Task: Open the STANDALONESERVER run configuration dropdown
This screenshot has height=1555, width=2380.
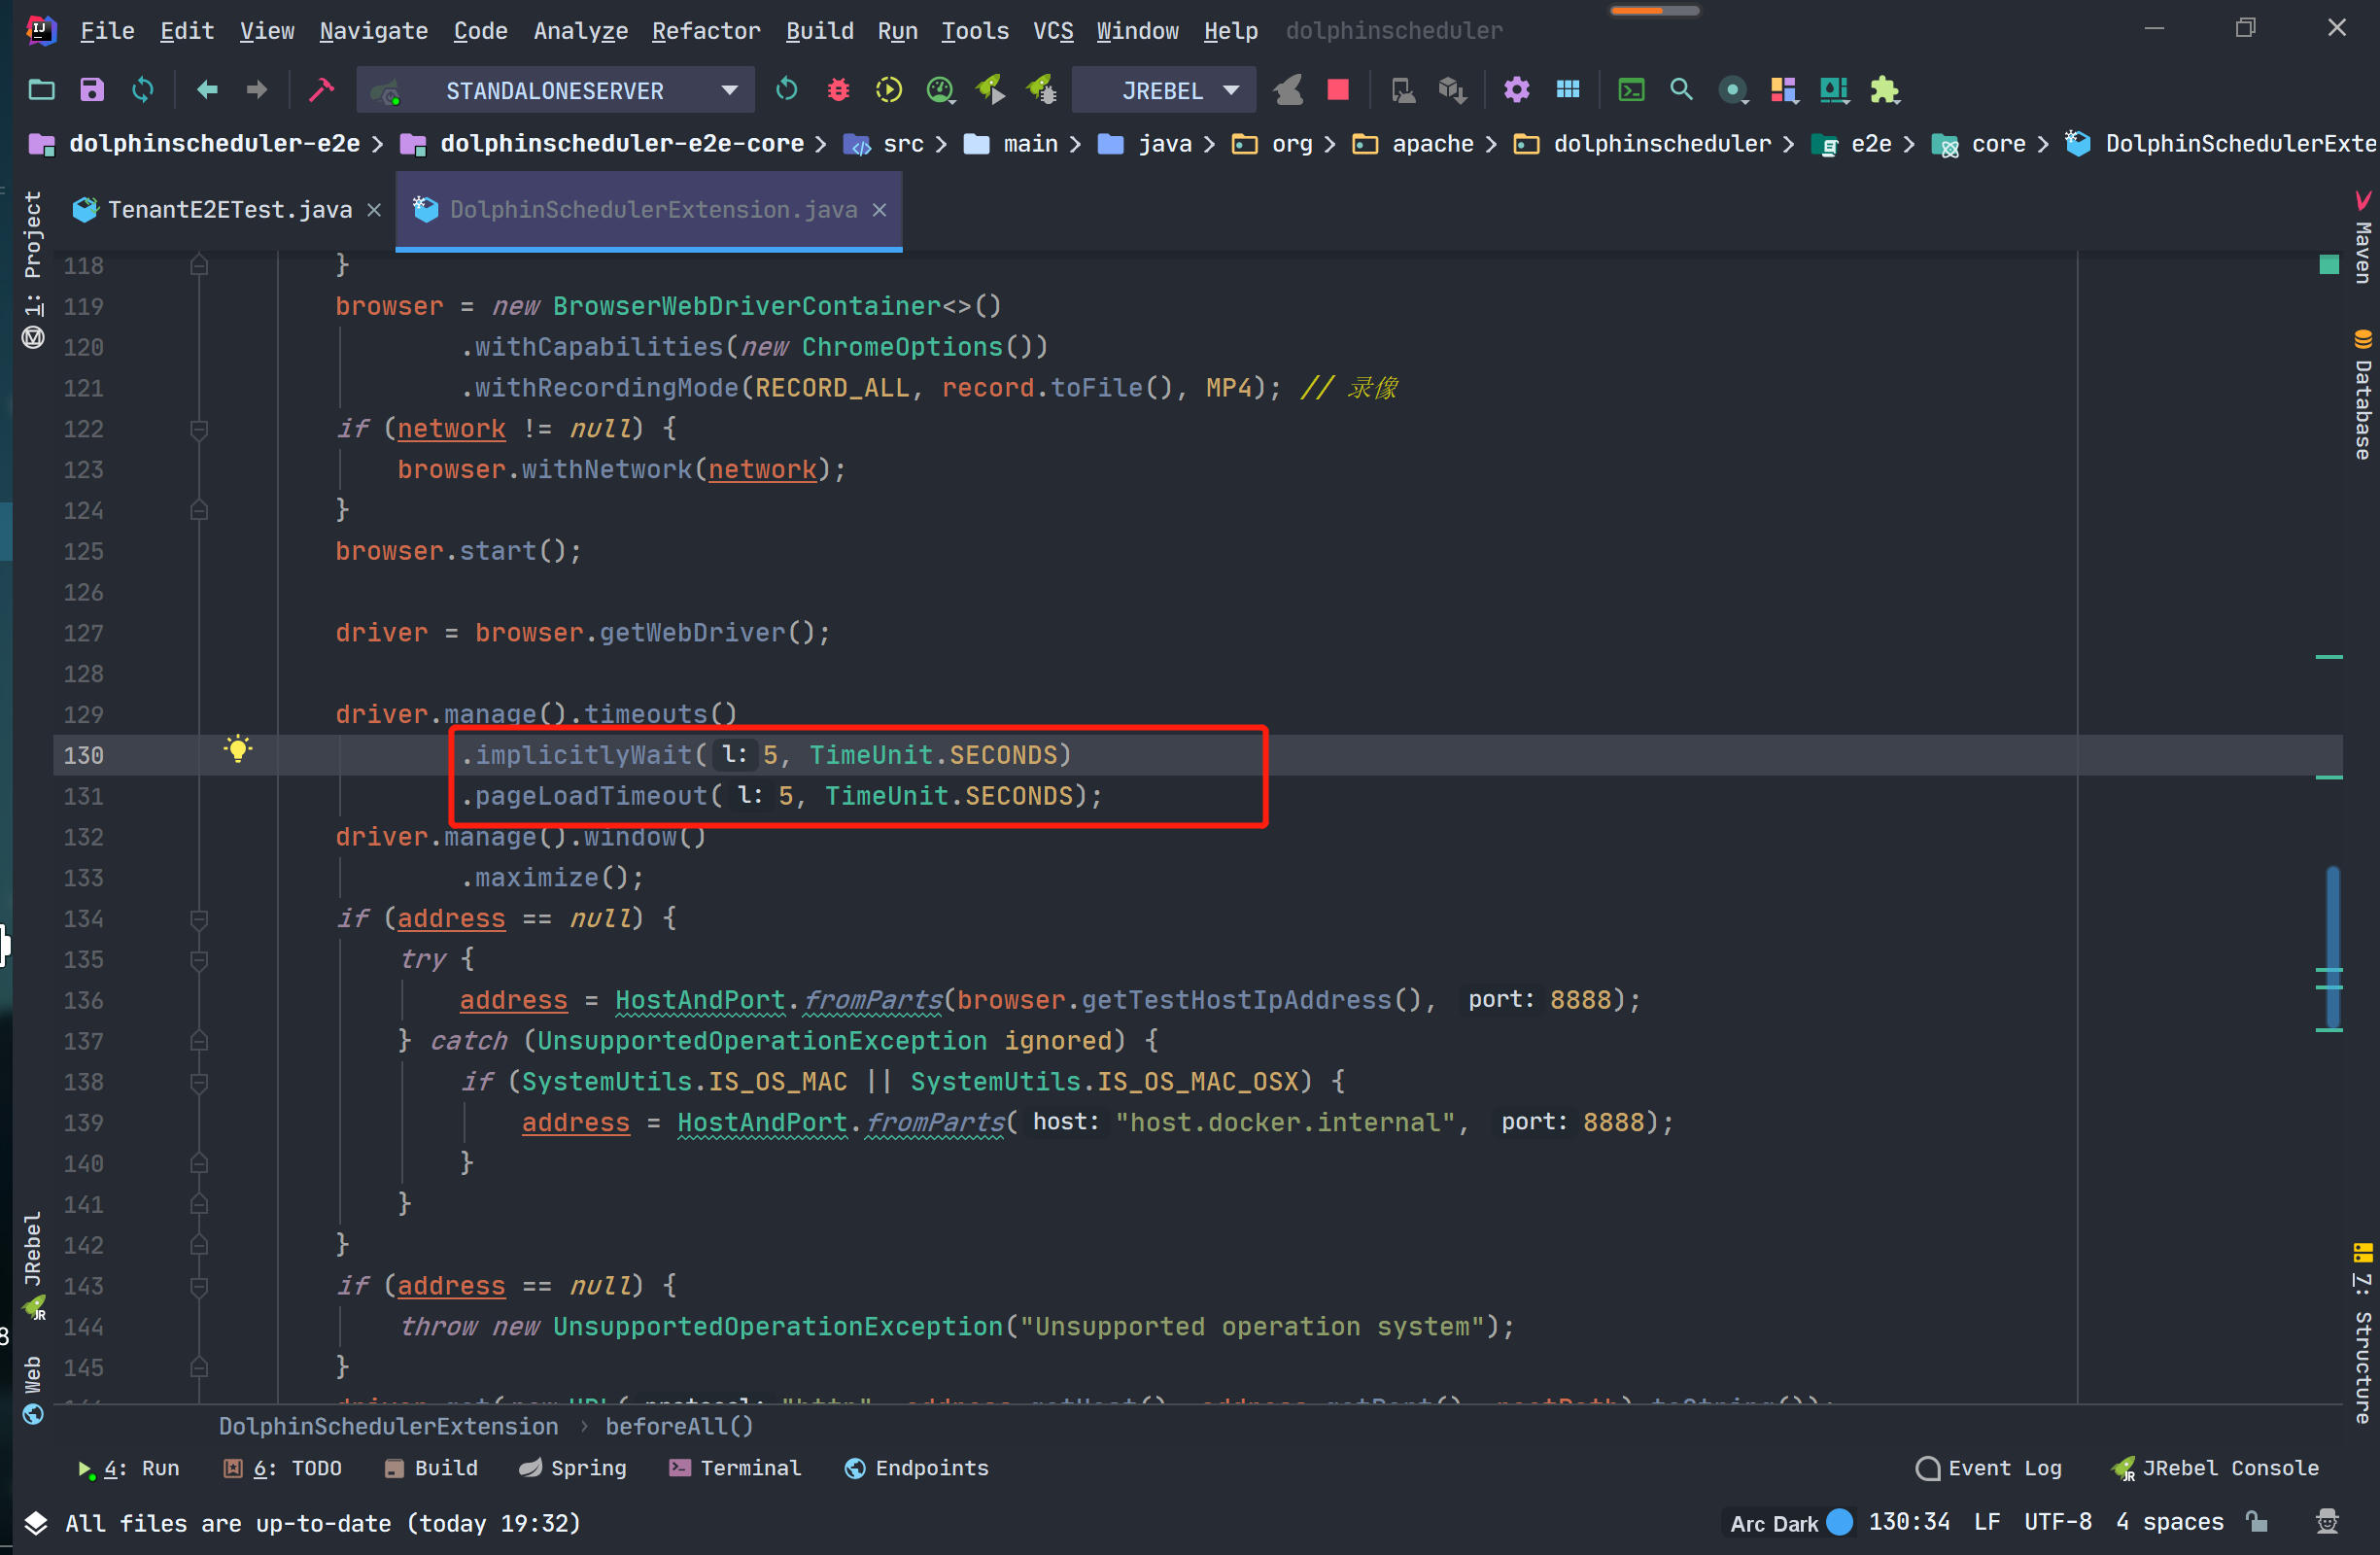Action: coord(556,91)
